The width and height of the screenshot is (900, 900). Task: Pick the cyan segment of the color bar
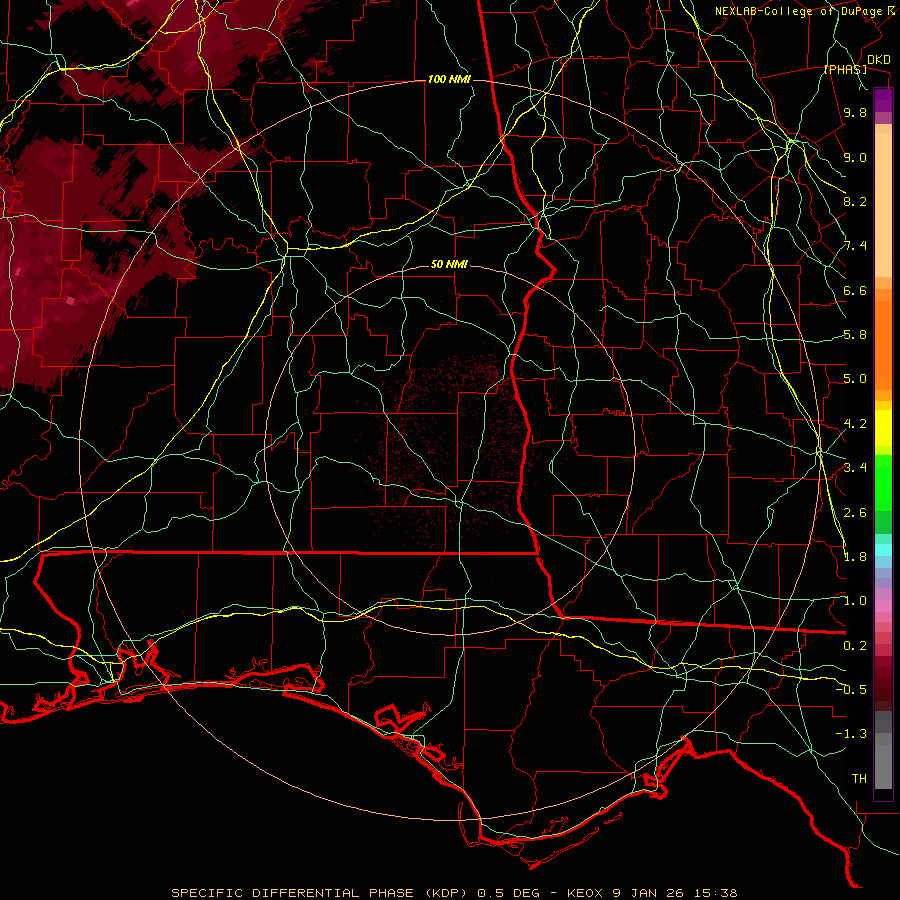click(x=883, y=550)
